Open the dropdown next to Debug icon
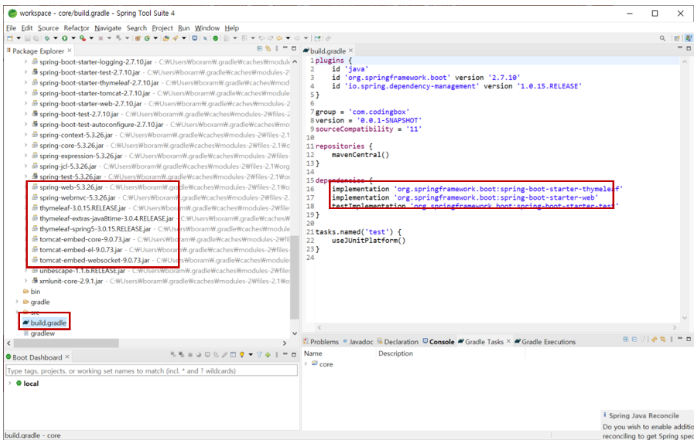Image resolution: width=700 pixels, height=444 pixels. tap(55, 38)
